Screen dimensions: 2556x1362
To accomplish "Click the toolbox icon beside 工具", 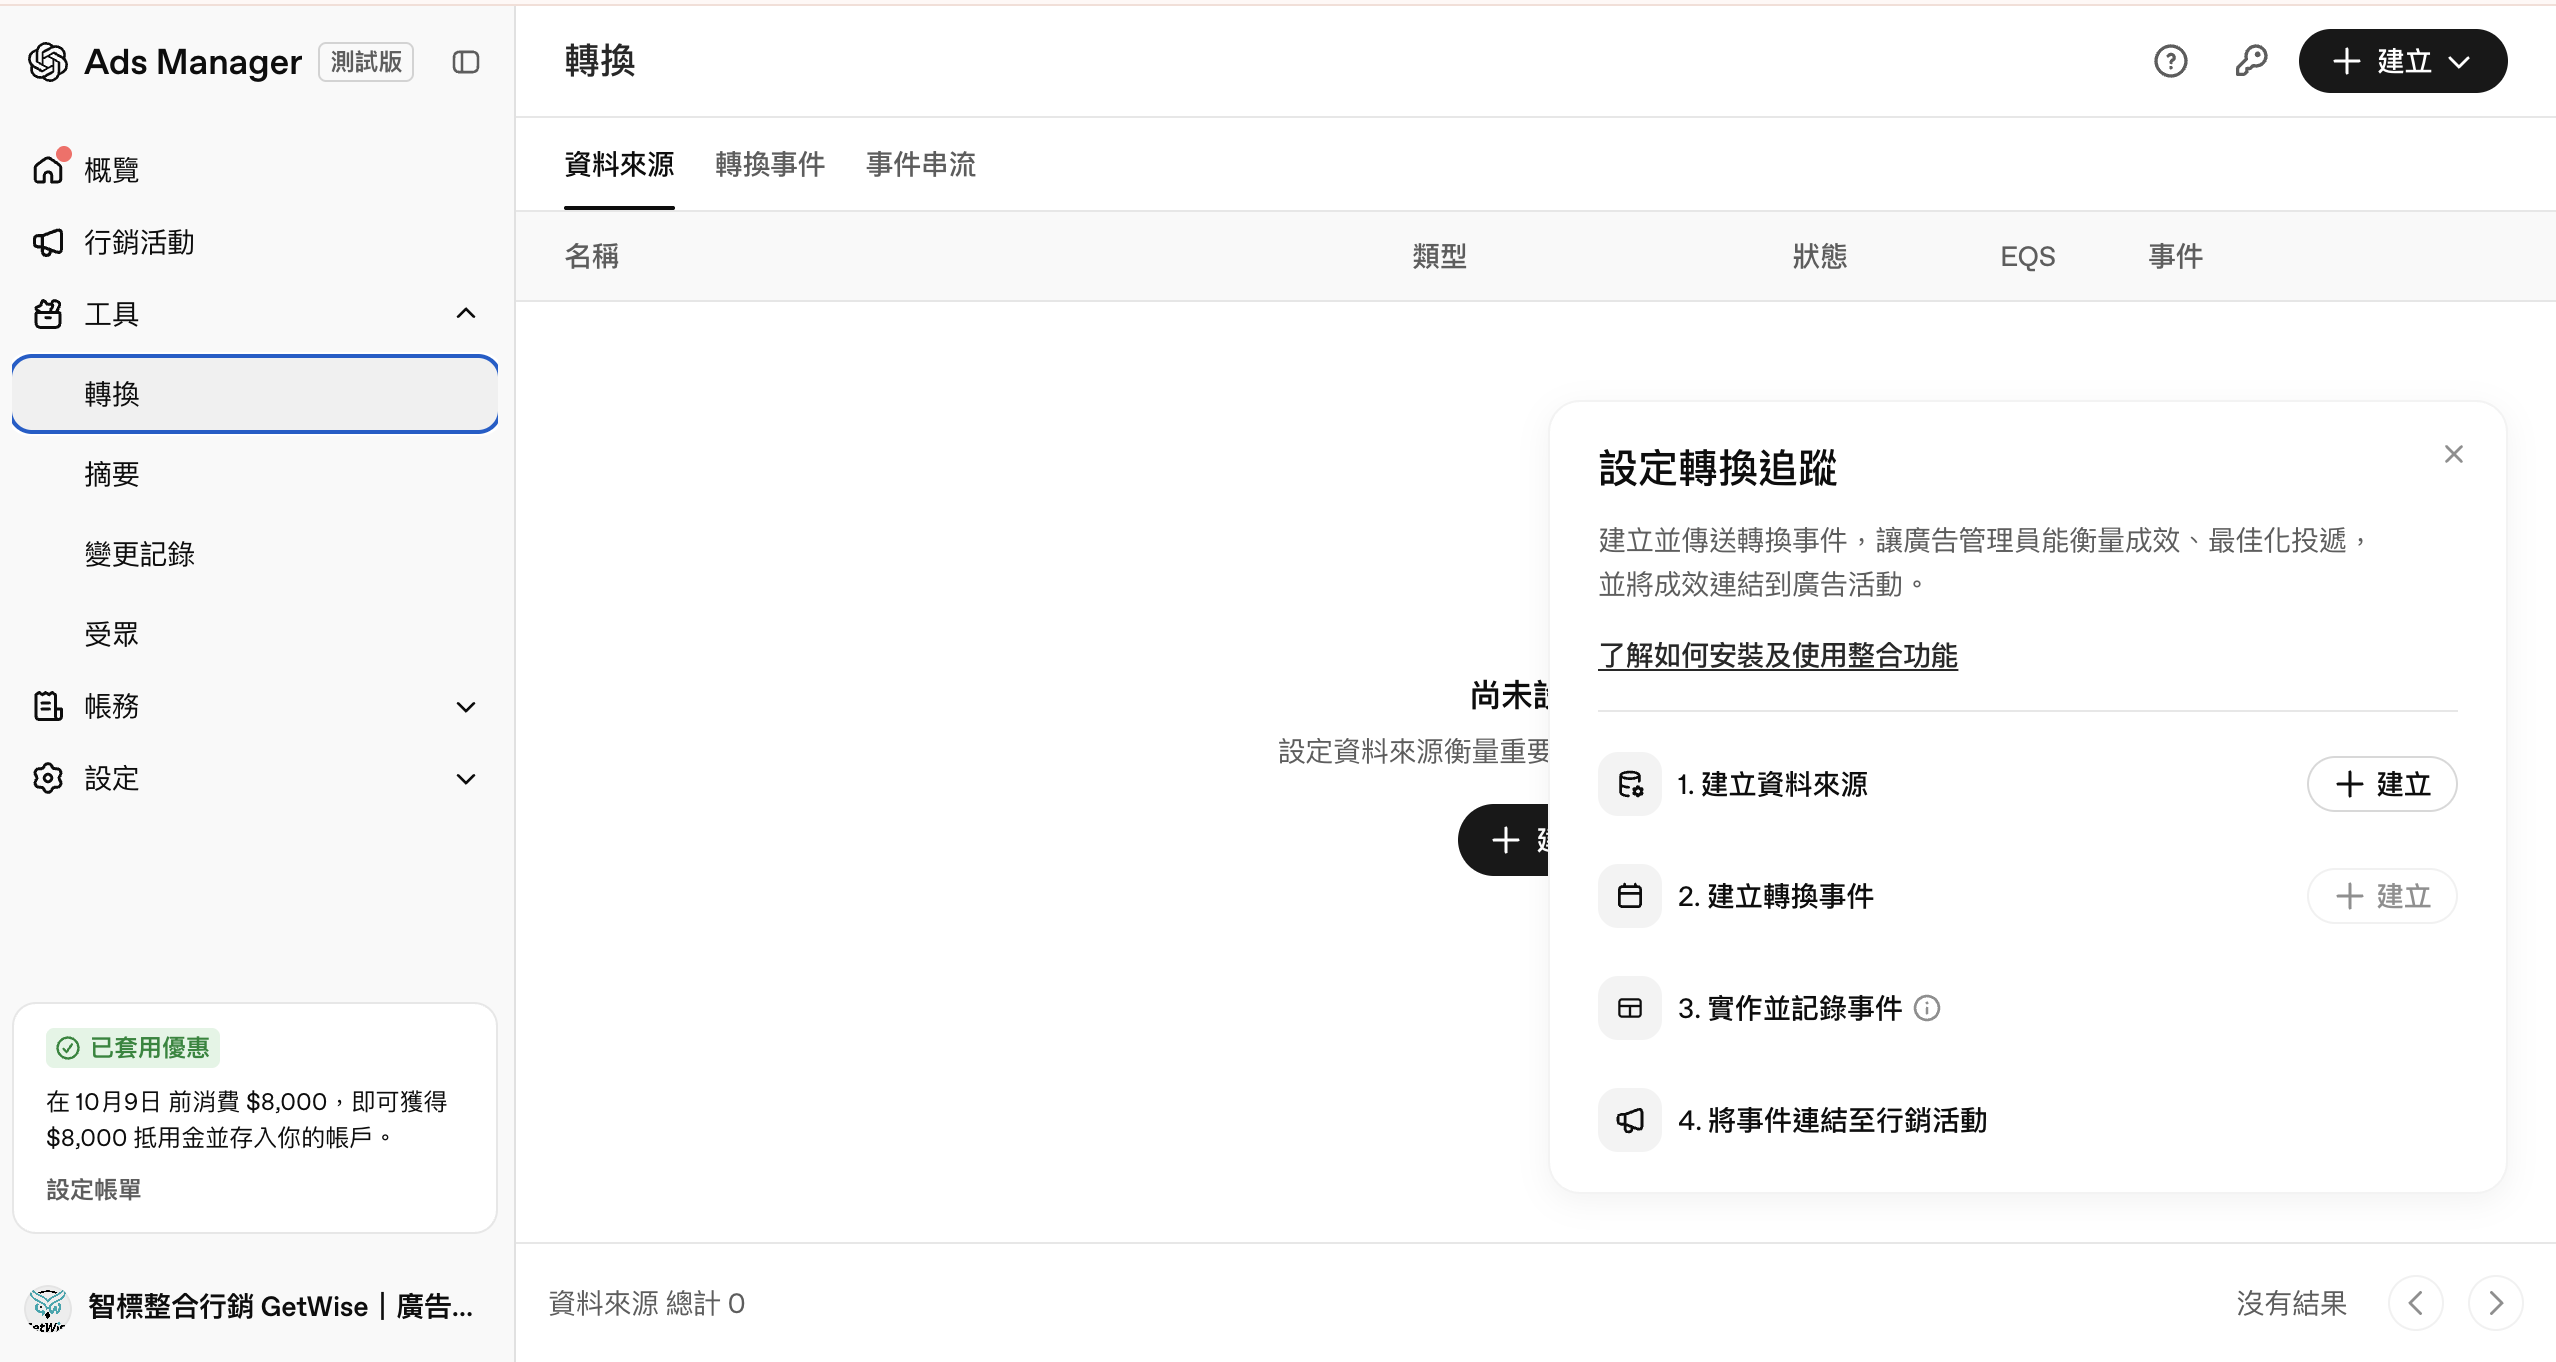I will click(48, 314).
